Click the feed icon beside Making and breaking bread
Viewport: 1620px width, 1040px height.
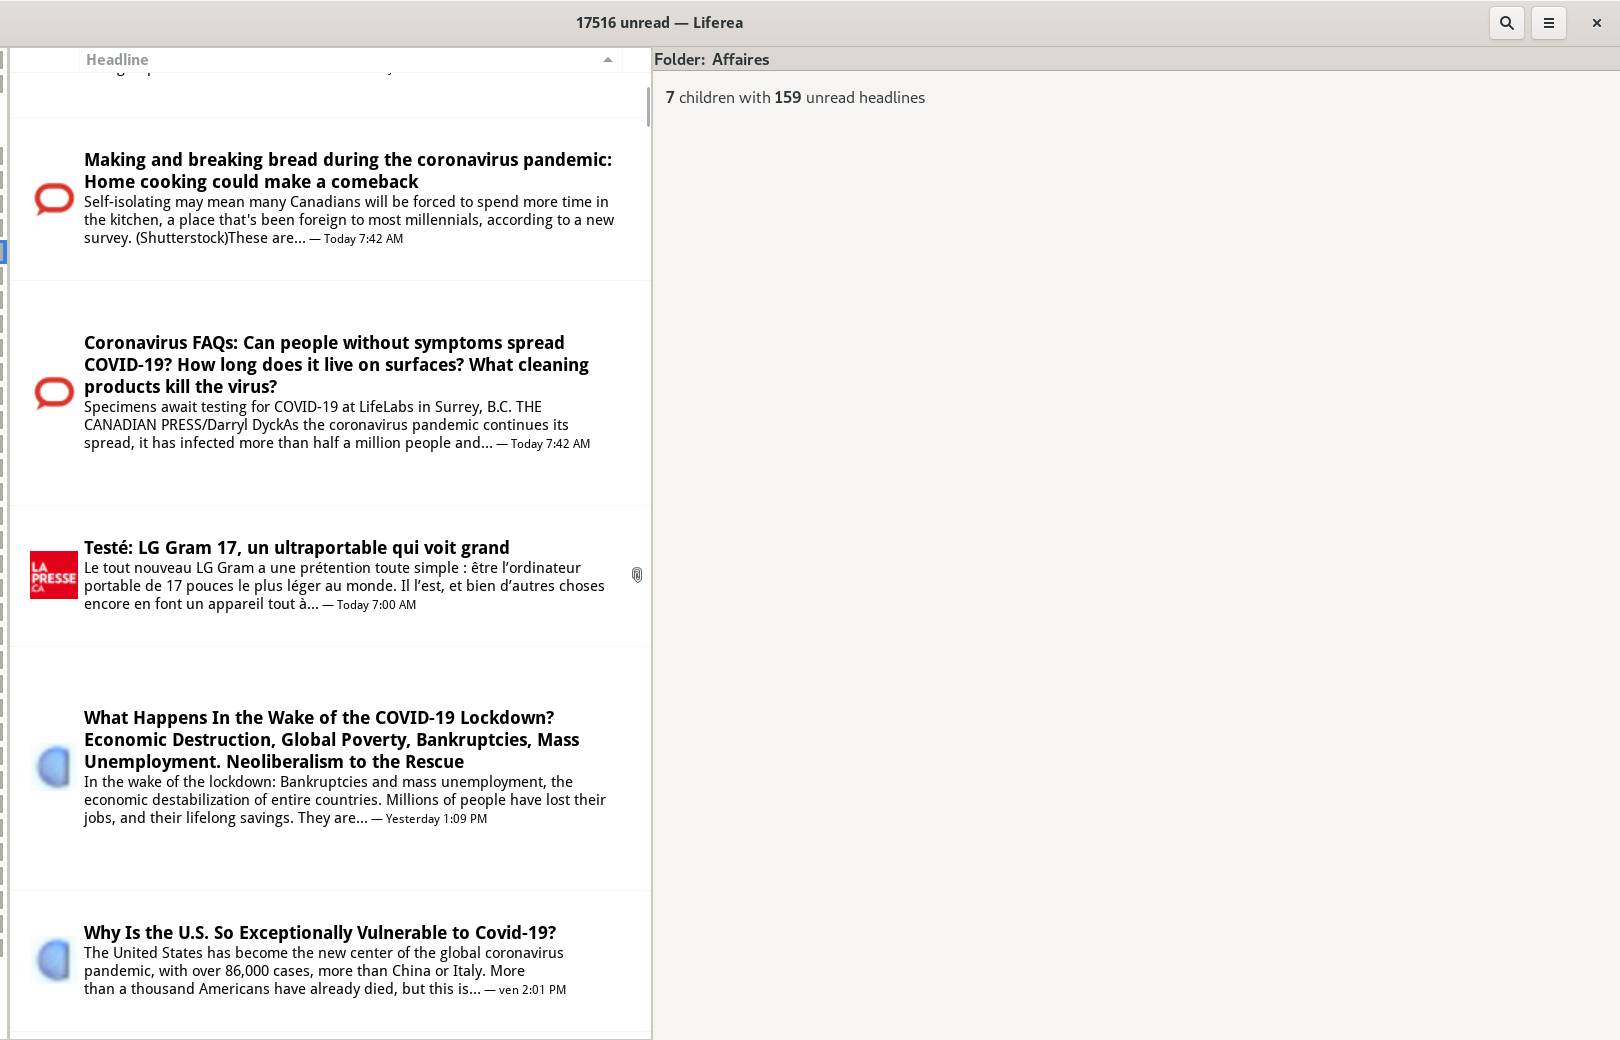(x=54, y=198)
